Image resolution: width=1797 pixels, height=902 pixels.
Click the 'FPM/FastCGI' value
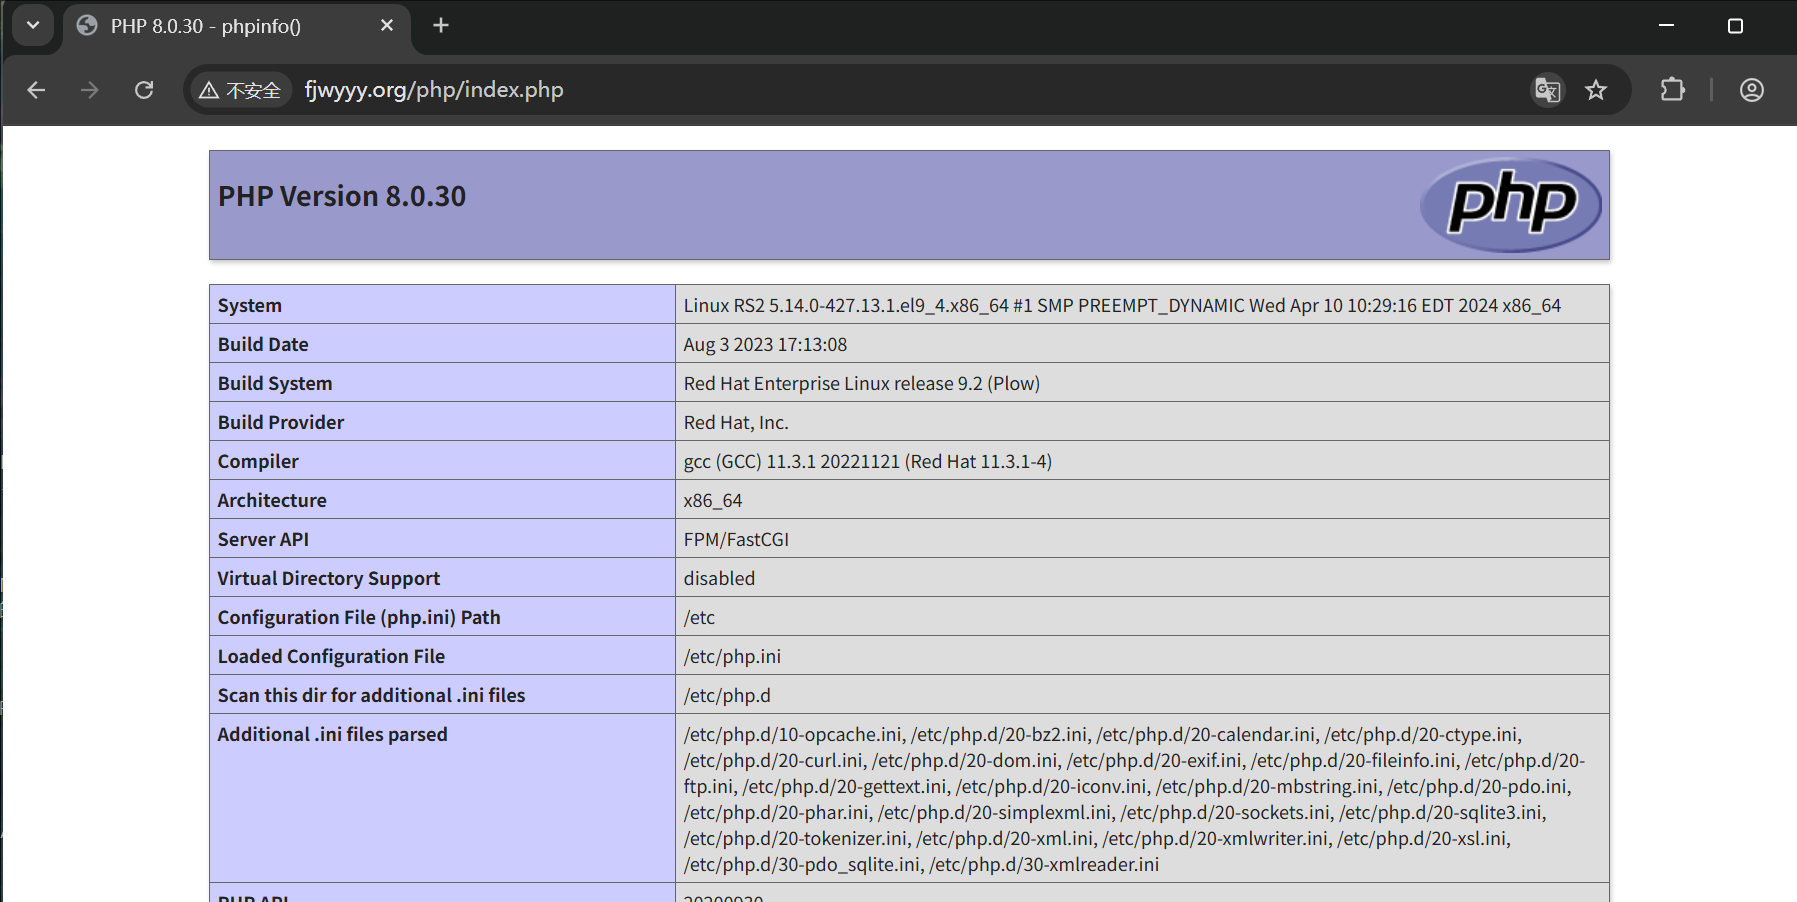click(x=736, y=539)
